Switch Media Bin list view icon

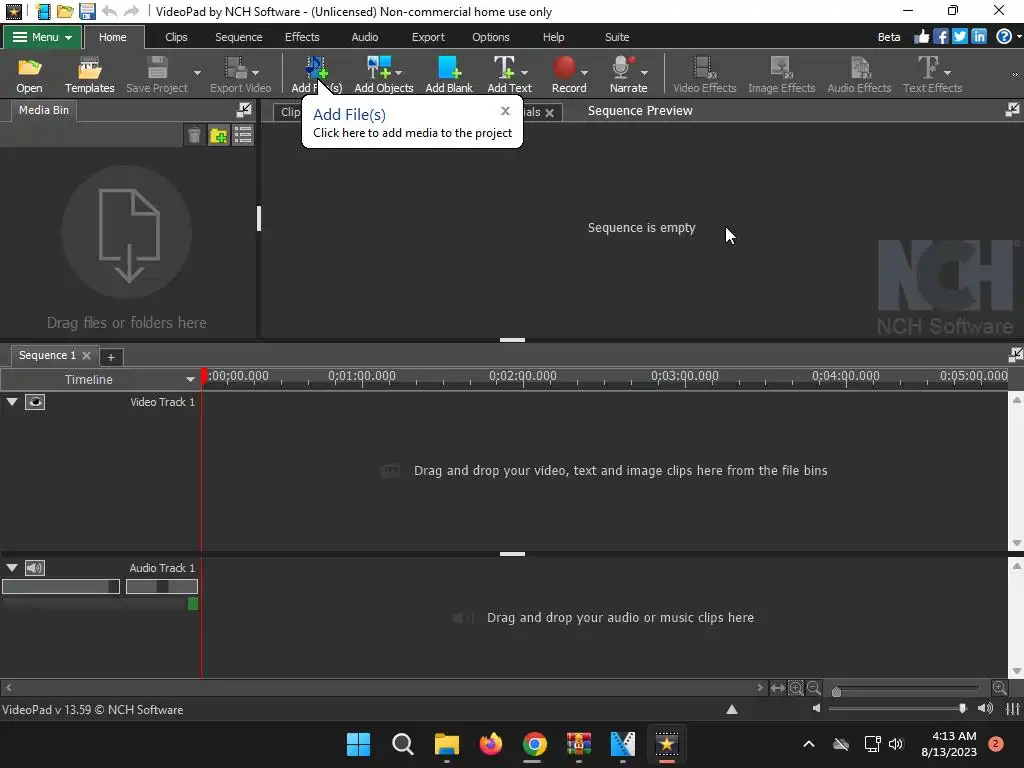(x=243, y=135)
